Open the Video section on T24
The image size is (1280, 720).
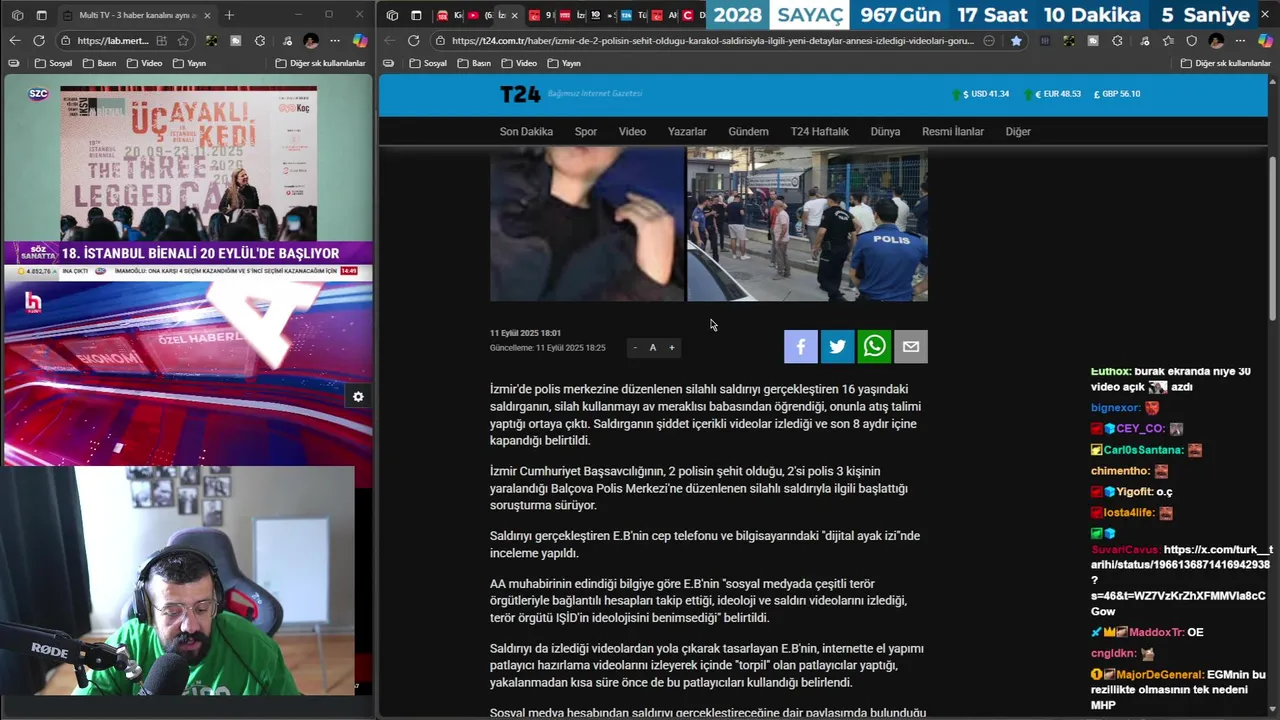[632, 131]
